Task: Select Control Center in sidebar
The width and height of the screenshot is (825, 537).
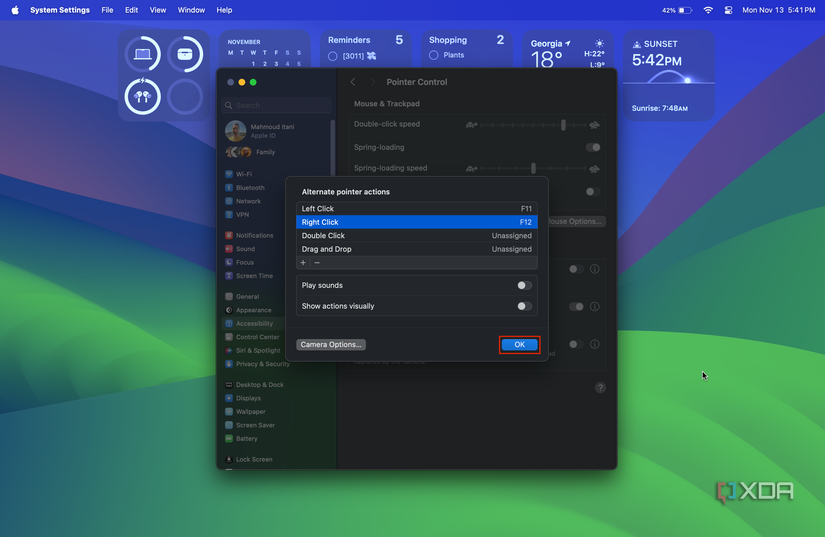Action: [253, 337]
